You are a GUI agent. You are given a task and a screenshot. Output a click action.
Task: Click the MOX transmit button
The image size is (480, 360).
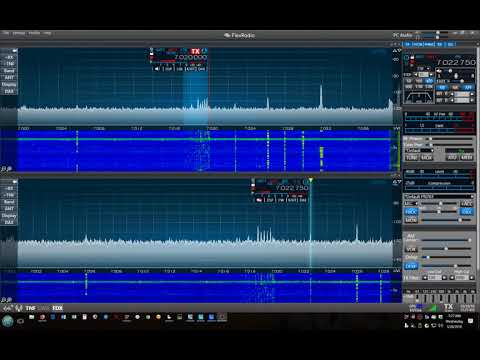coord(426,157)
